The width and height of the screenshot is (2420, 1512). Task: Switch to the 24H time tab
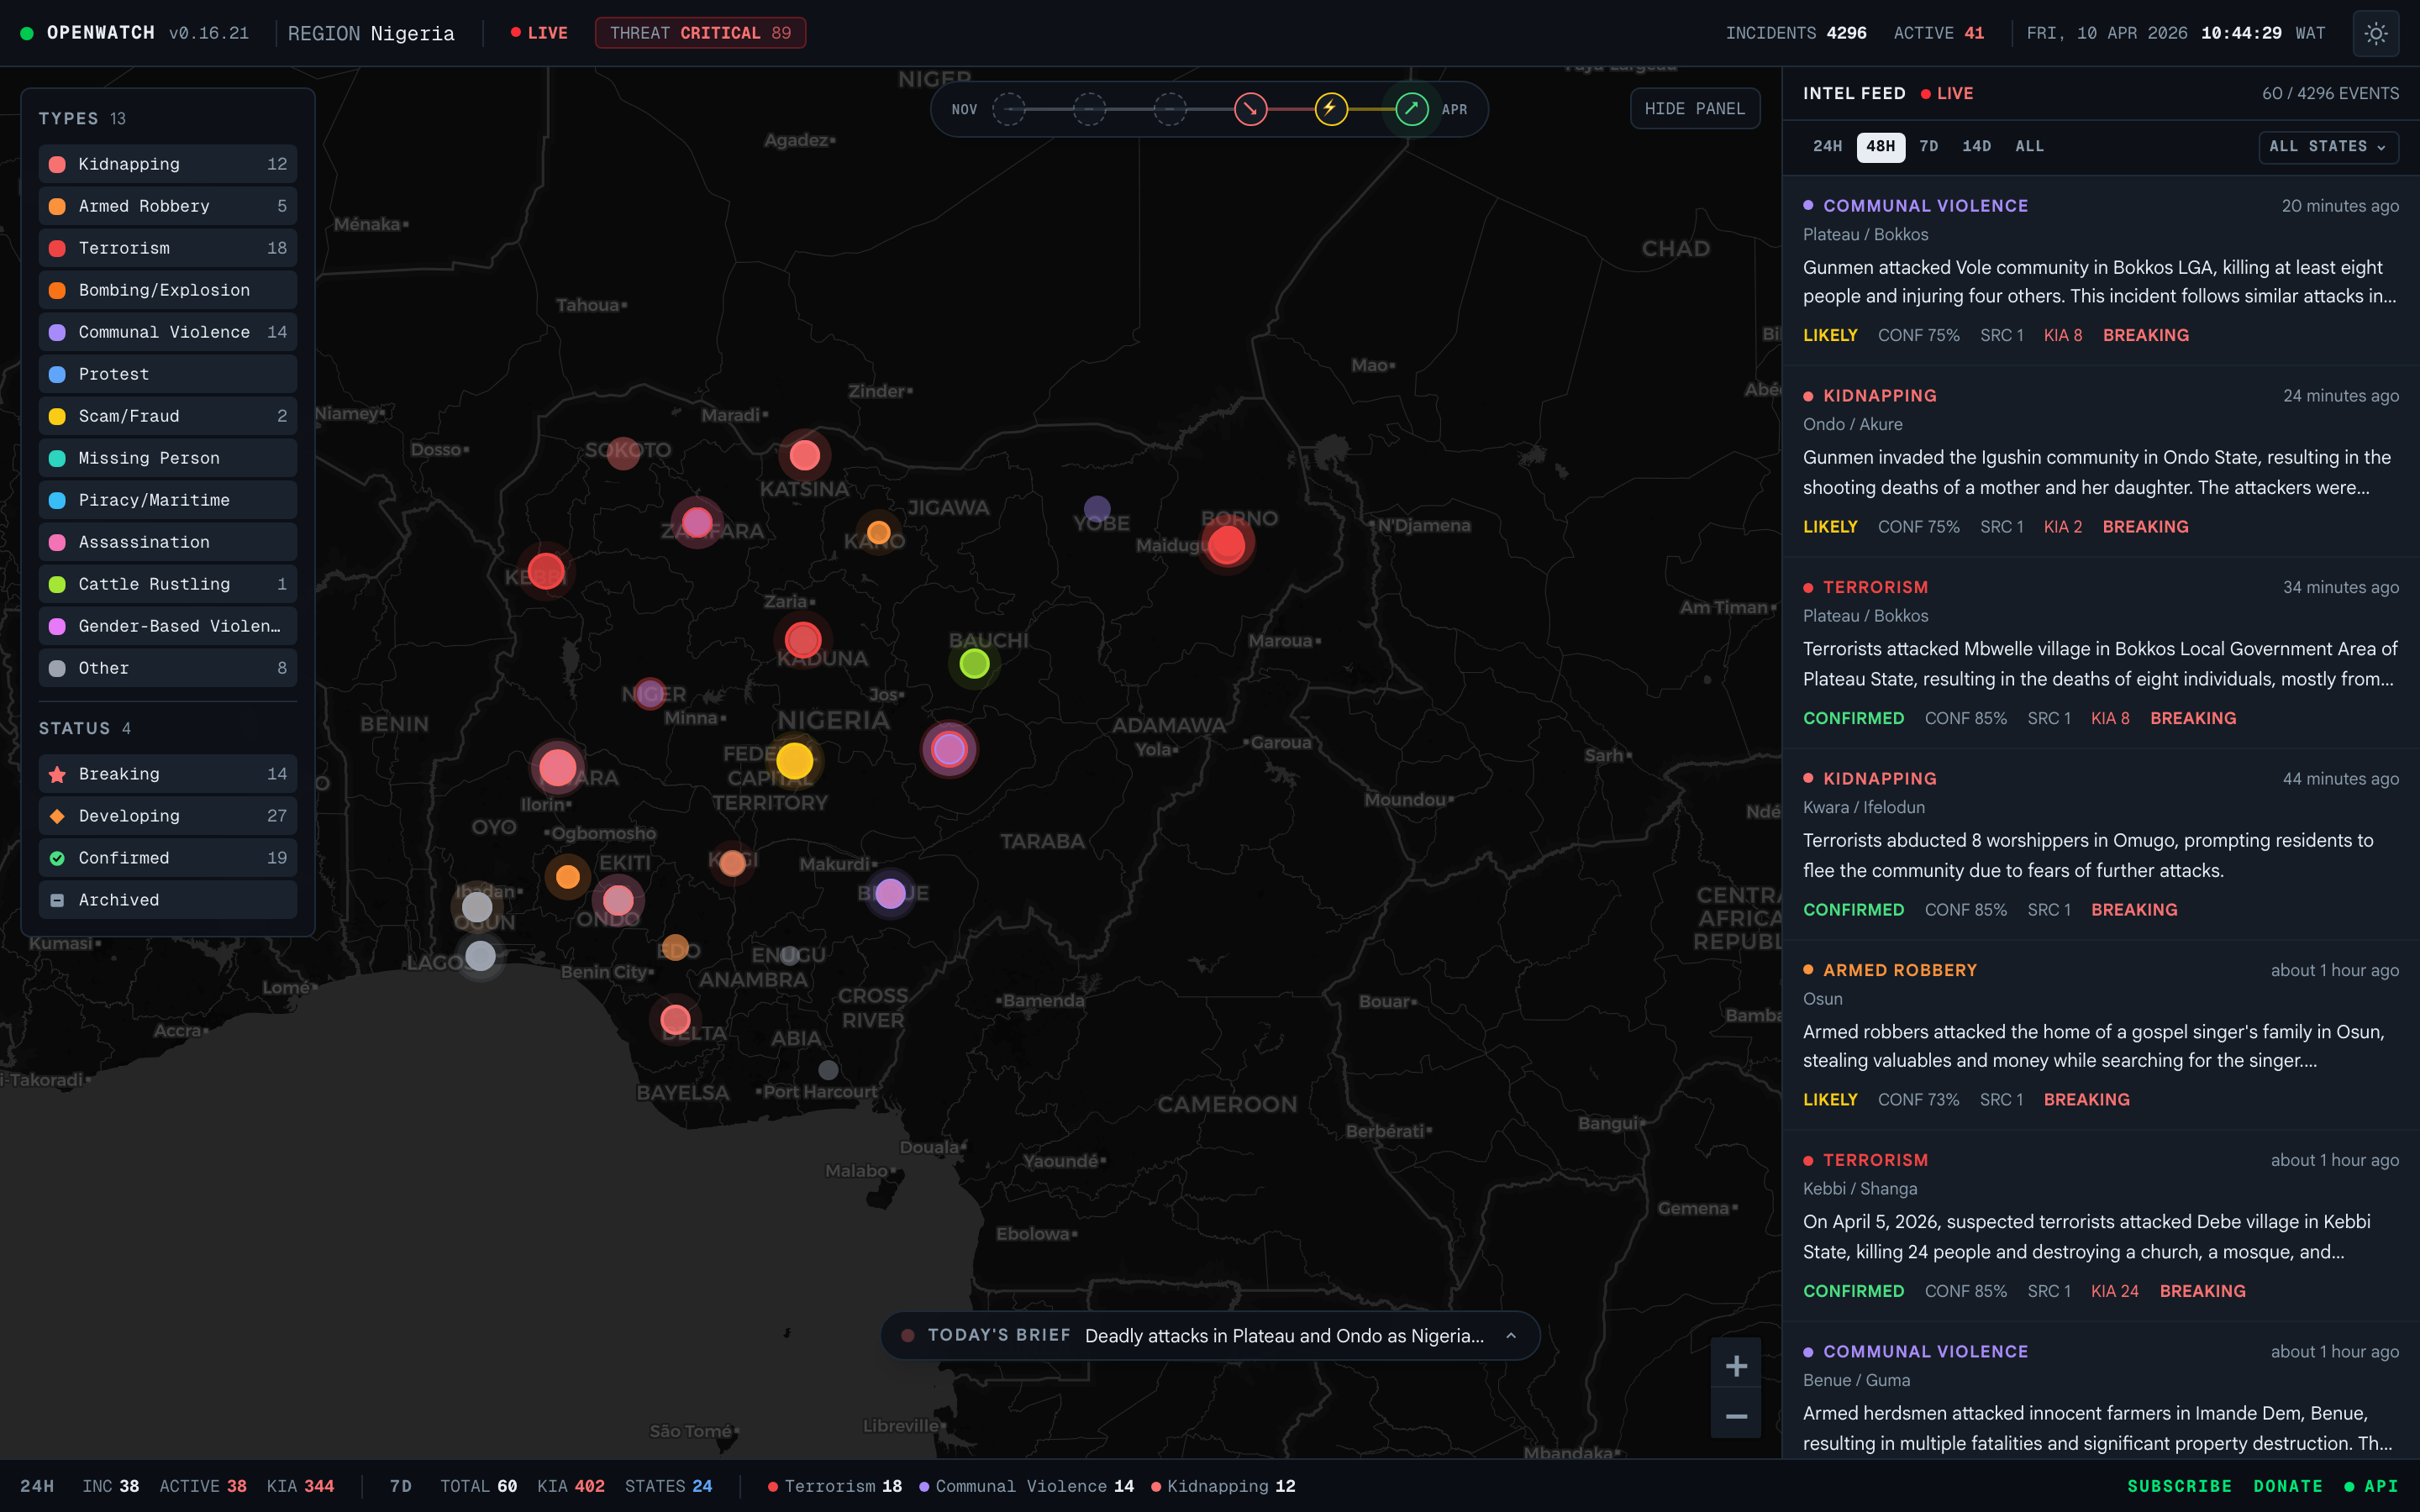(1827, 147)
